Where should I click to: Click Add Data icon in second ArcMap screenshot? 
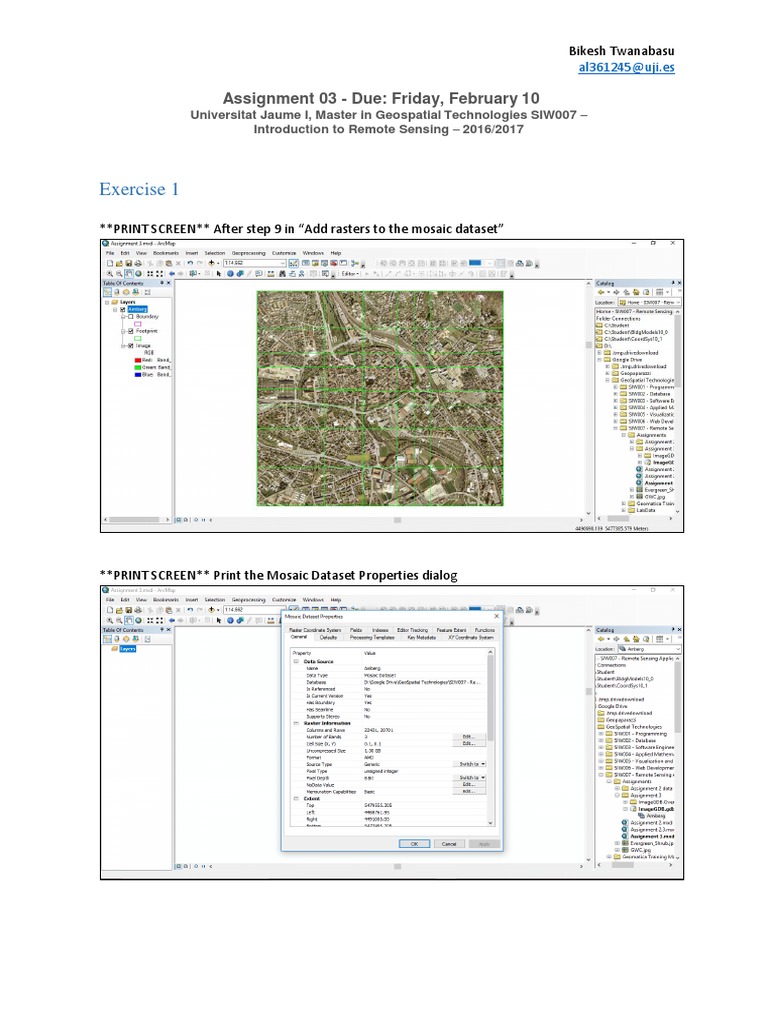212,609
